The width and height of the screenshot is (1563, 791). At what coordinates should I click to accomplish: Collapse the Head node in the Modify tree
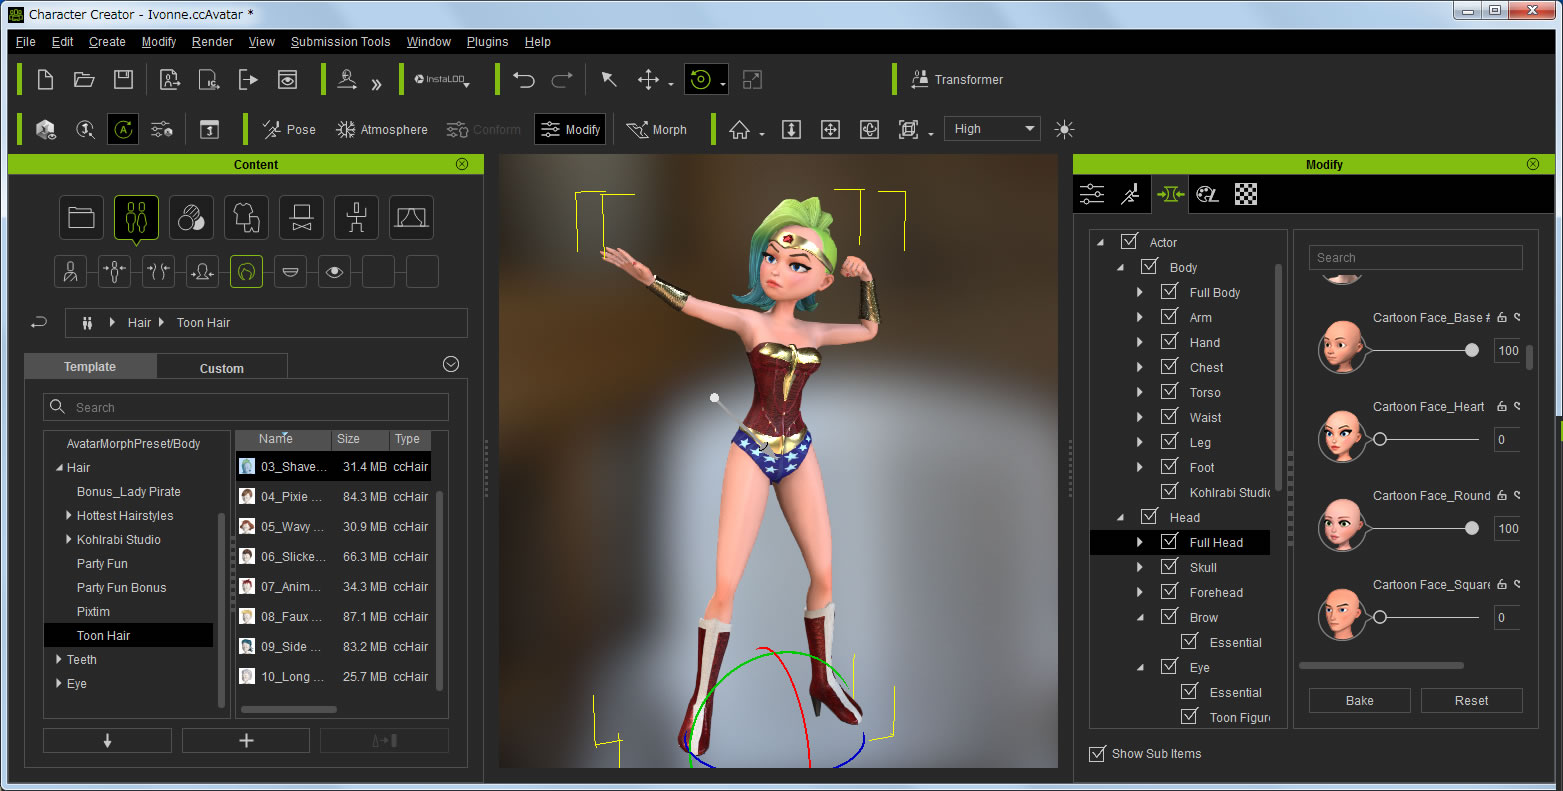(1120, 517)
